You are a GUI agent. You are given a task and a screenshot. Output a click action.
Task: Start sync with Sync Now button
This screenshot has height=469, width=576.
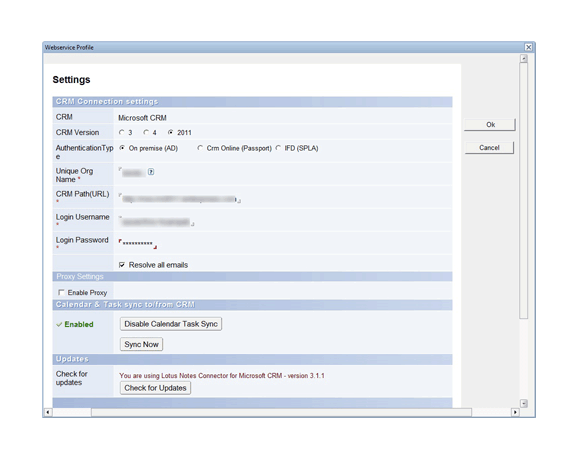tap(141, 344)
